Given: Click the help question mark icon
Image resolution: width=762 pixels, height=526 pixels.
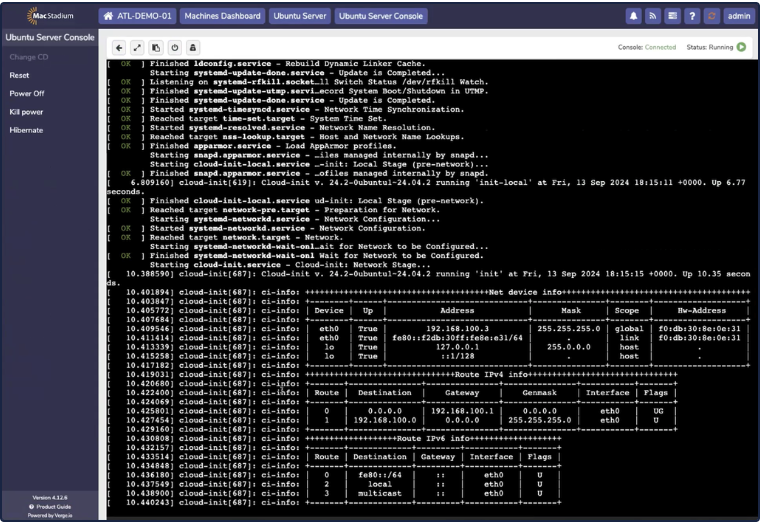Looking at the screenshot, I should click(x=692, y=16).
